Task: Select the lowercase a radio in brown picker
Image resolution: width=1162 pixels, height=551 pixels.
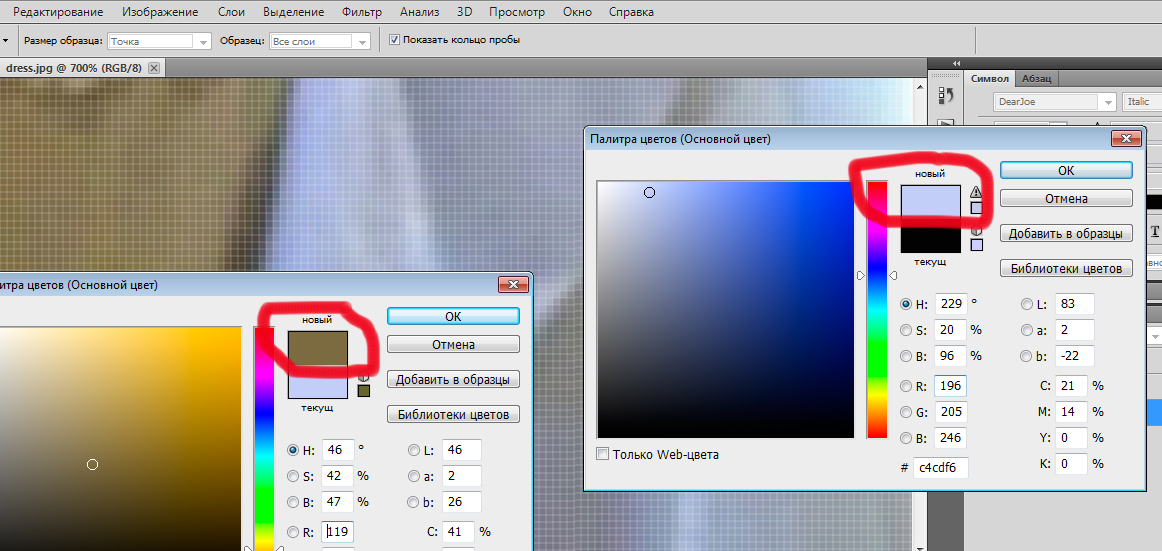Action: (x=413, y=476)
